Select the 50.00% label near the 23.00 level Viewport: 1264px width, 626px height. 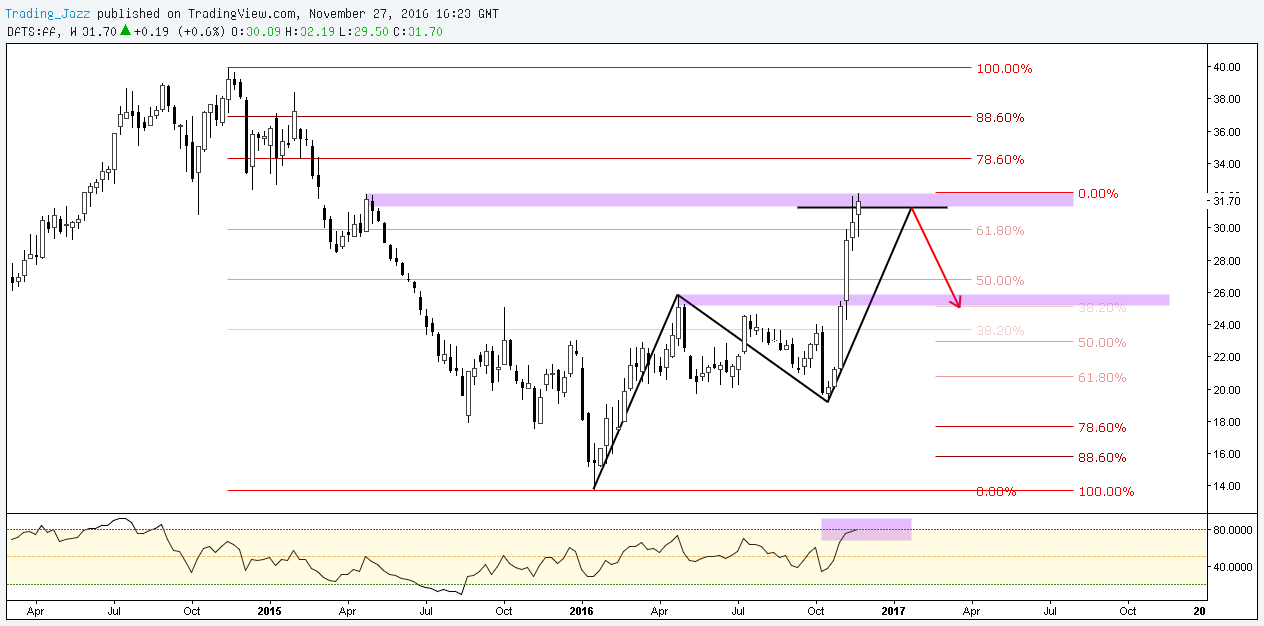click(1102, 342)
